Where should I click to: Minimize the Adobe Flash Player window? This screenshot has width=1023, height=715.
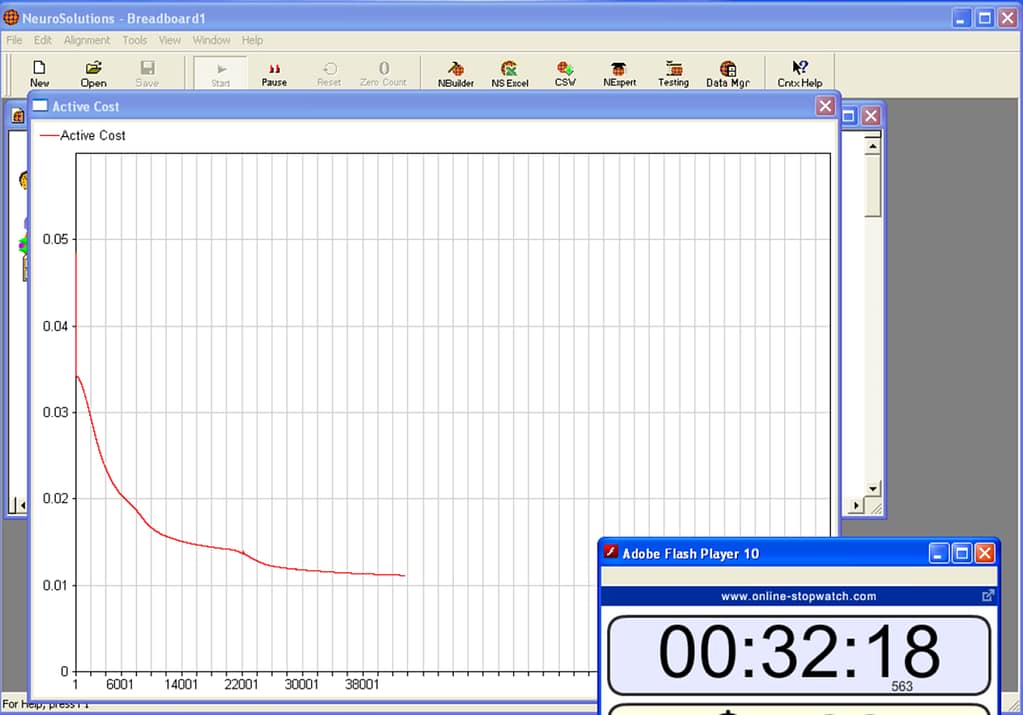tap(938, 554)
